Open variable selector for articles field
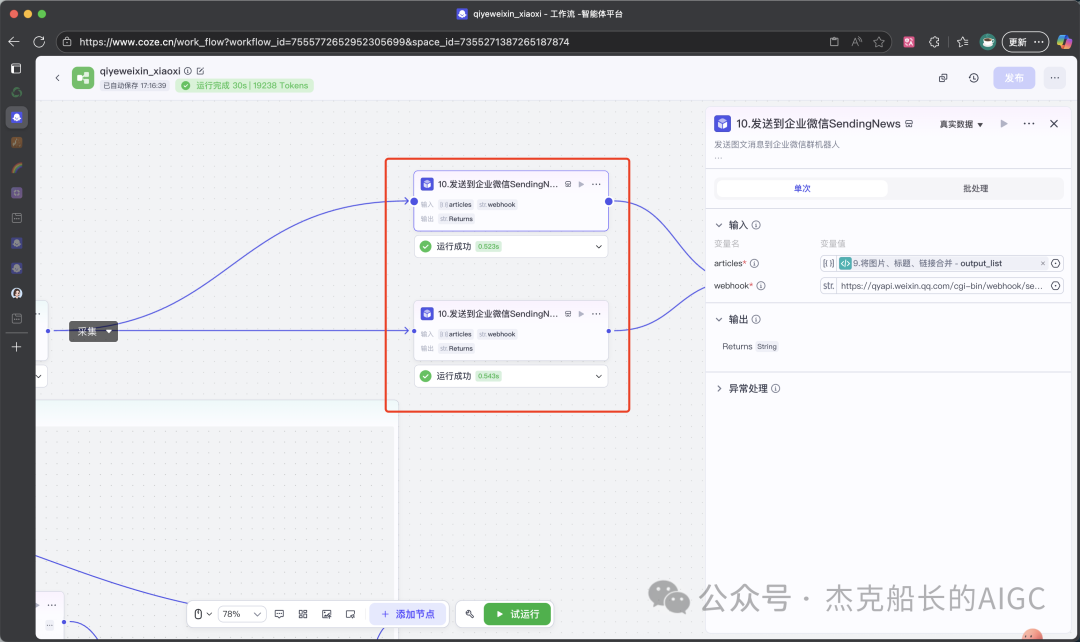Screen dimensions: 1080x642 [1055, 263]
